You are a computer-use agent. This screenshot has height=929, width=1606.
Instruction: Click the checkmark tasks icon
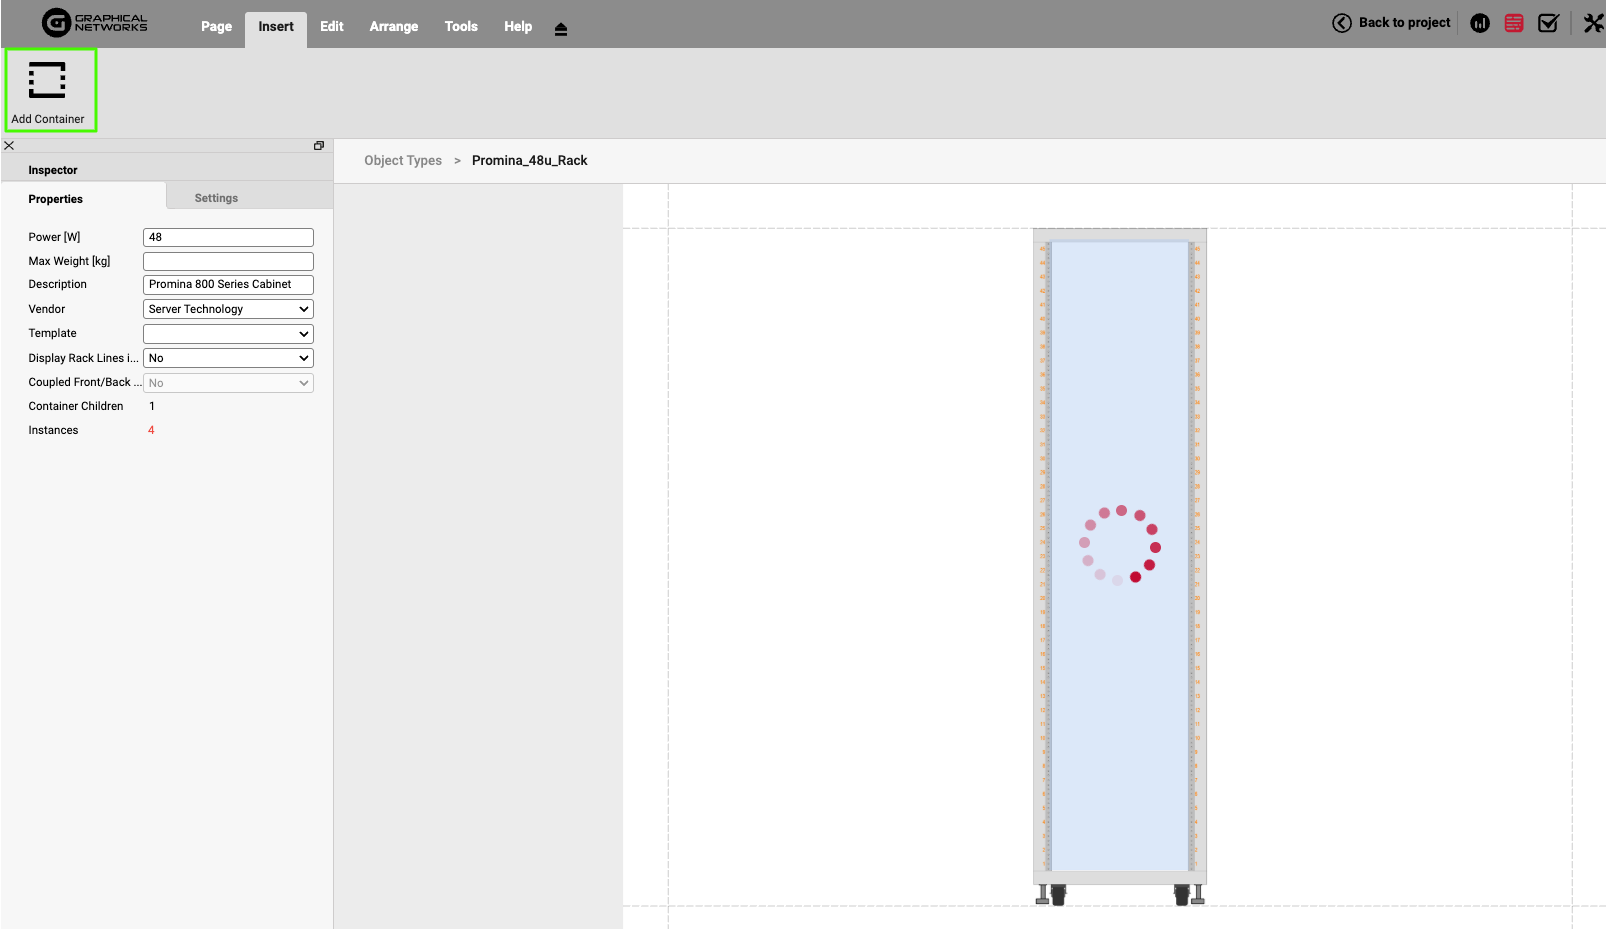[1548, 23]
